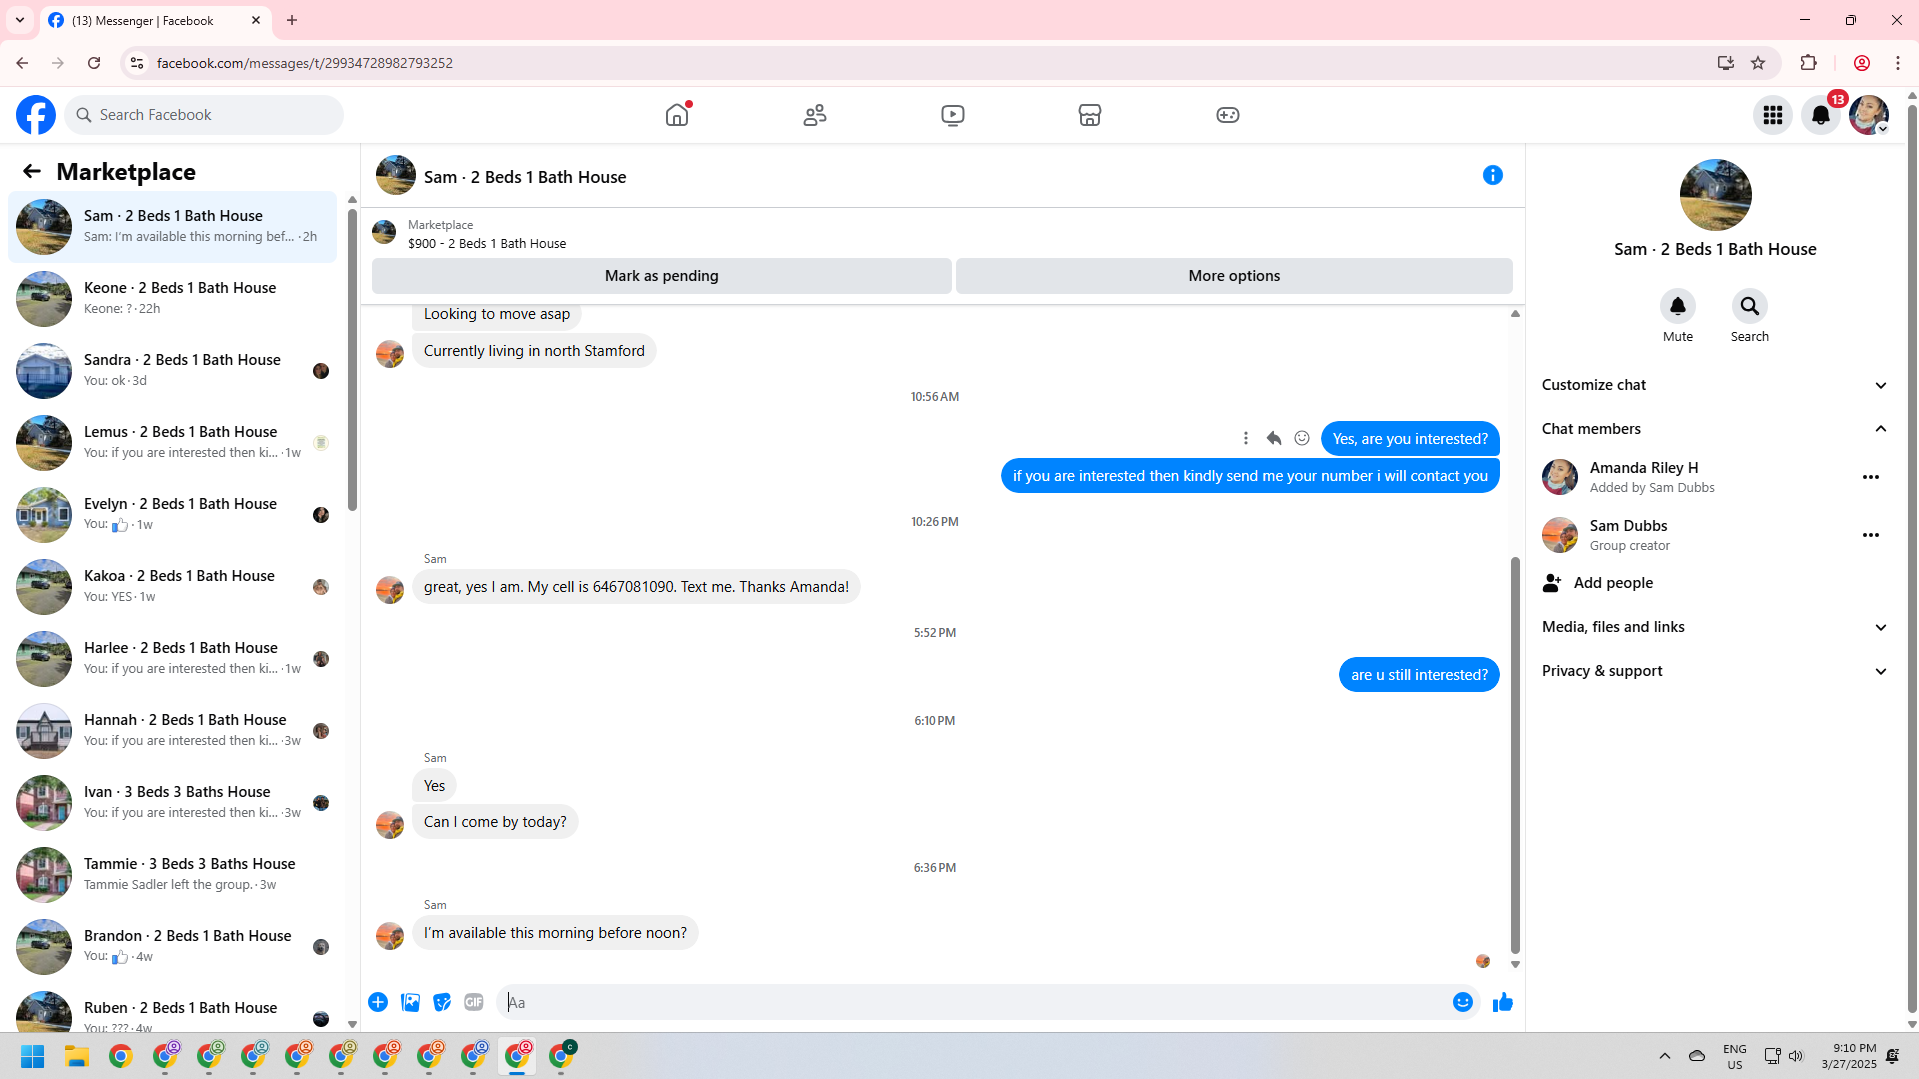Choose a sticker in composer
This screenshot has height=1079, width=1919.
[x=442, y=1002]
